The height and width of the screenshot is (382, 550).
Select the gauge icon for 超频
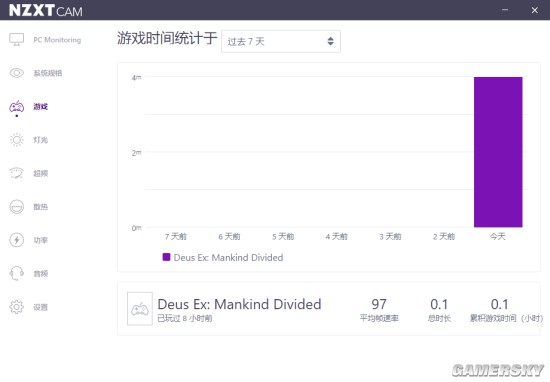pos(16,173)
